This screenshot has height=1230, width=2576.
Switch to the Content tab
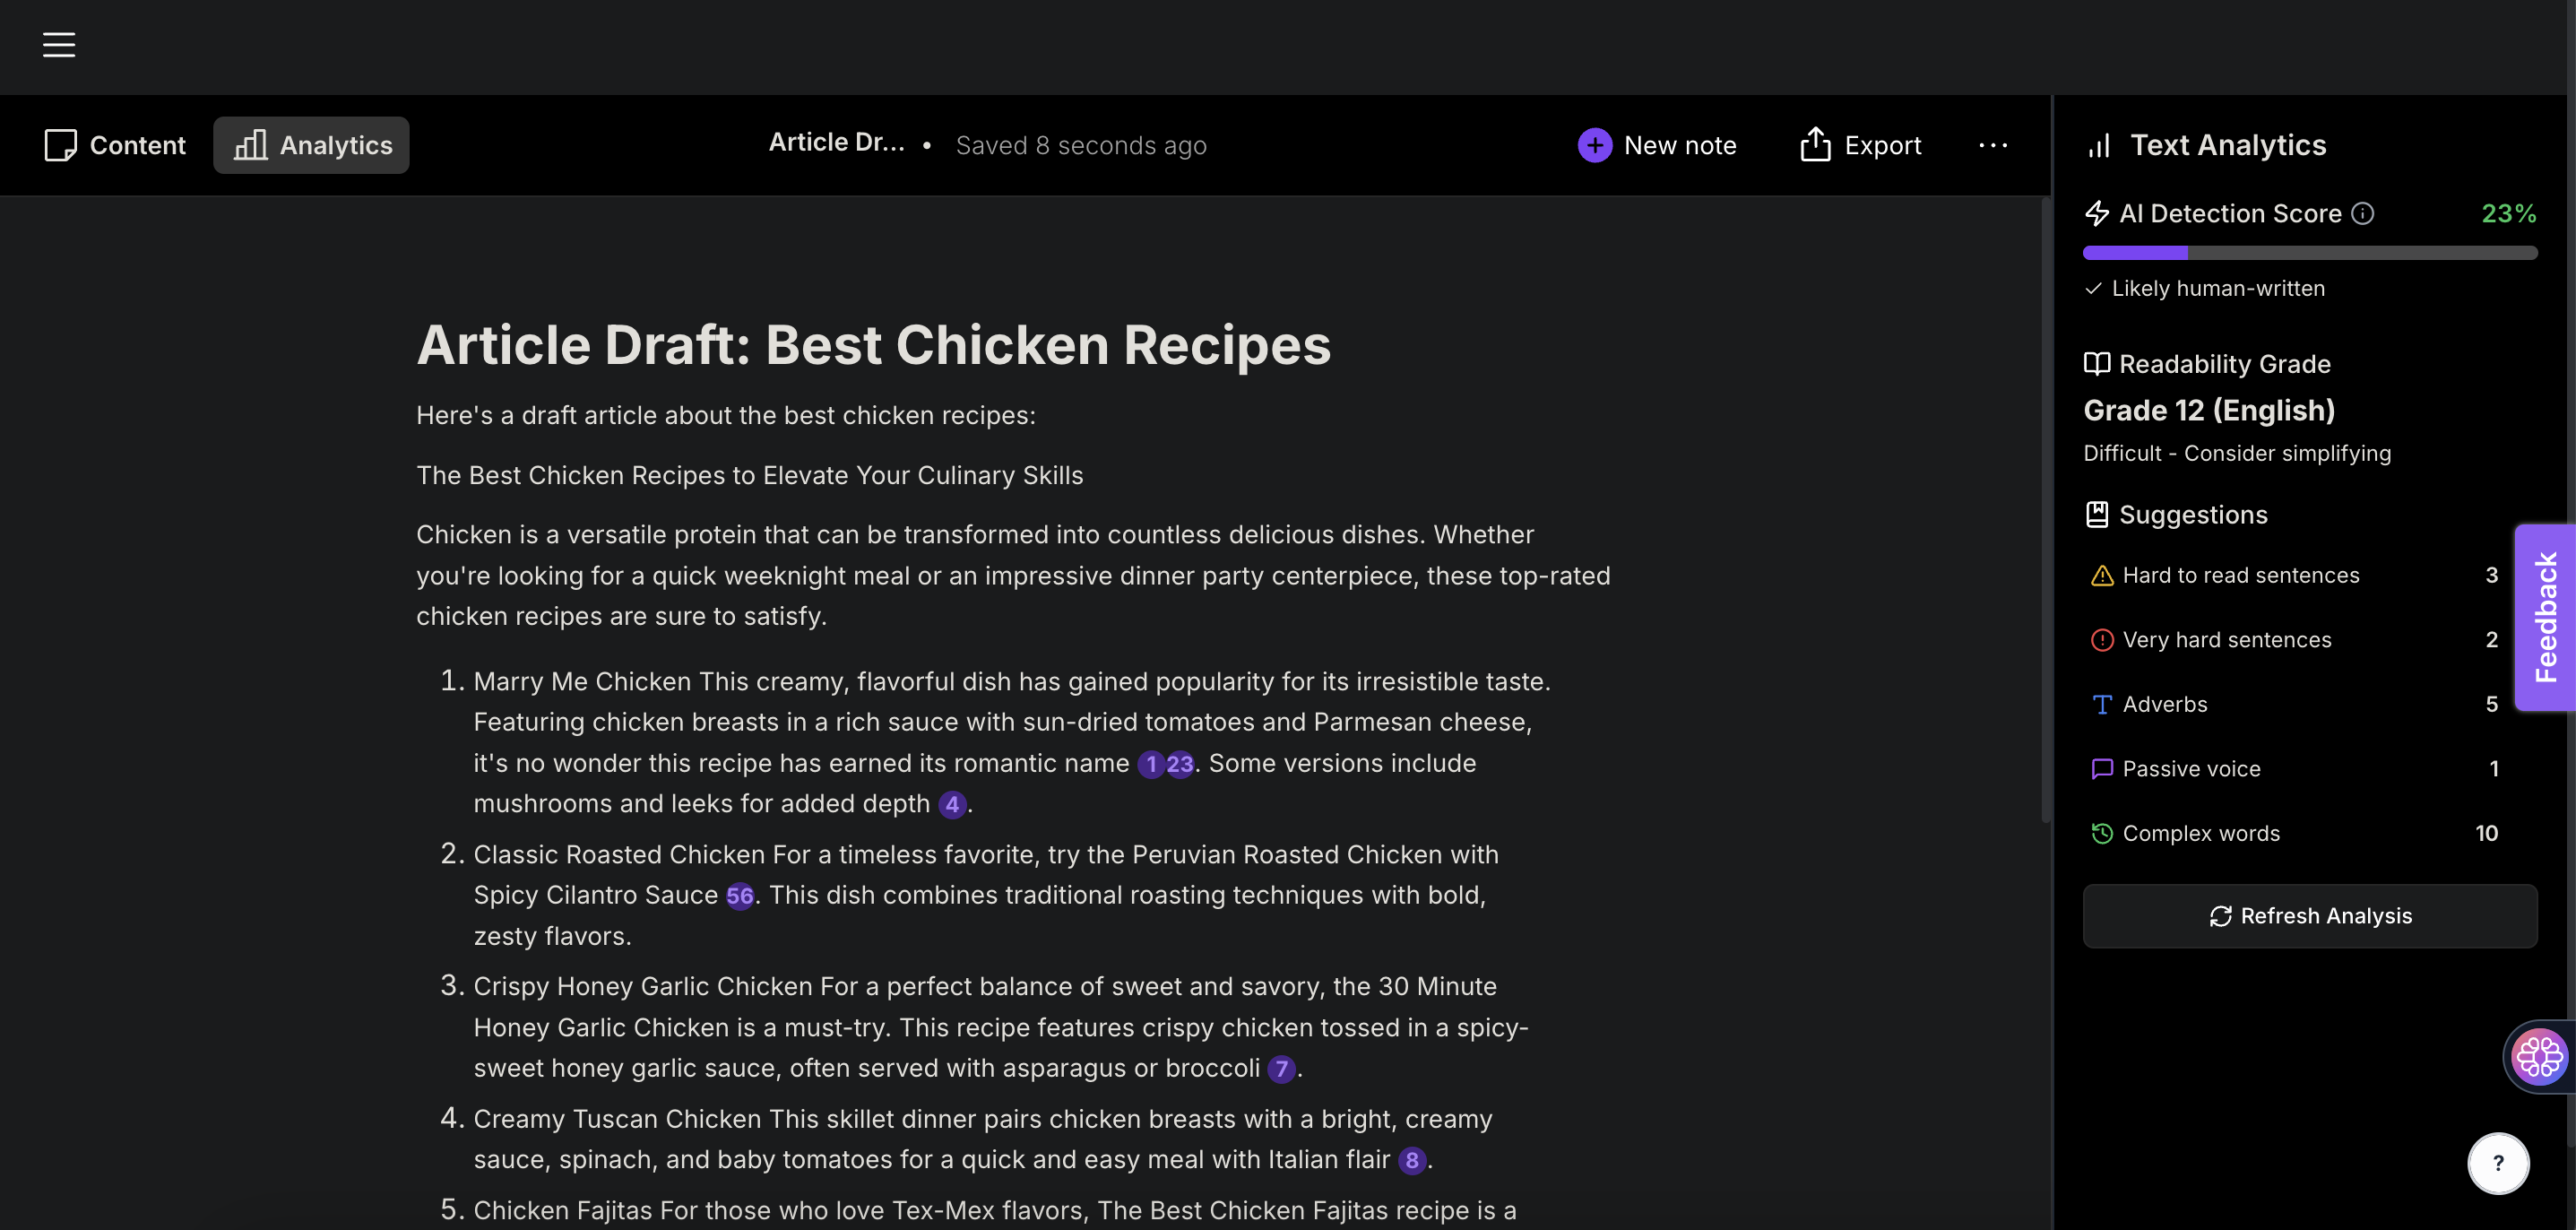pos(115,145)
